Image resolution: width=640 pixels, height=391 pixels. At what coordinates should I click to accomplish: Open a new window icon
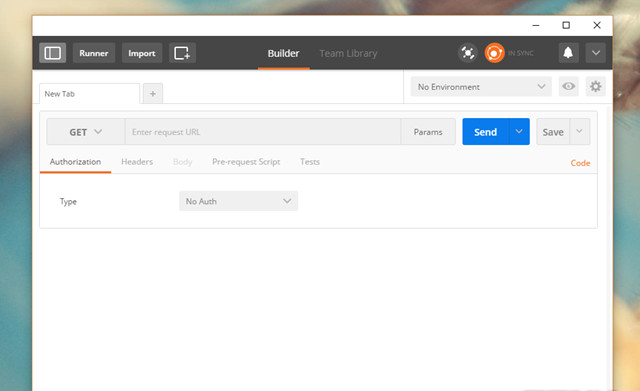click(x=182, y=53)
